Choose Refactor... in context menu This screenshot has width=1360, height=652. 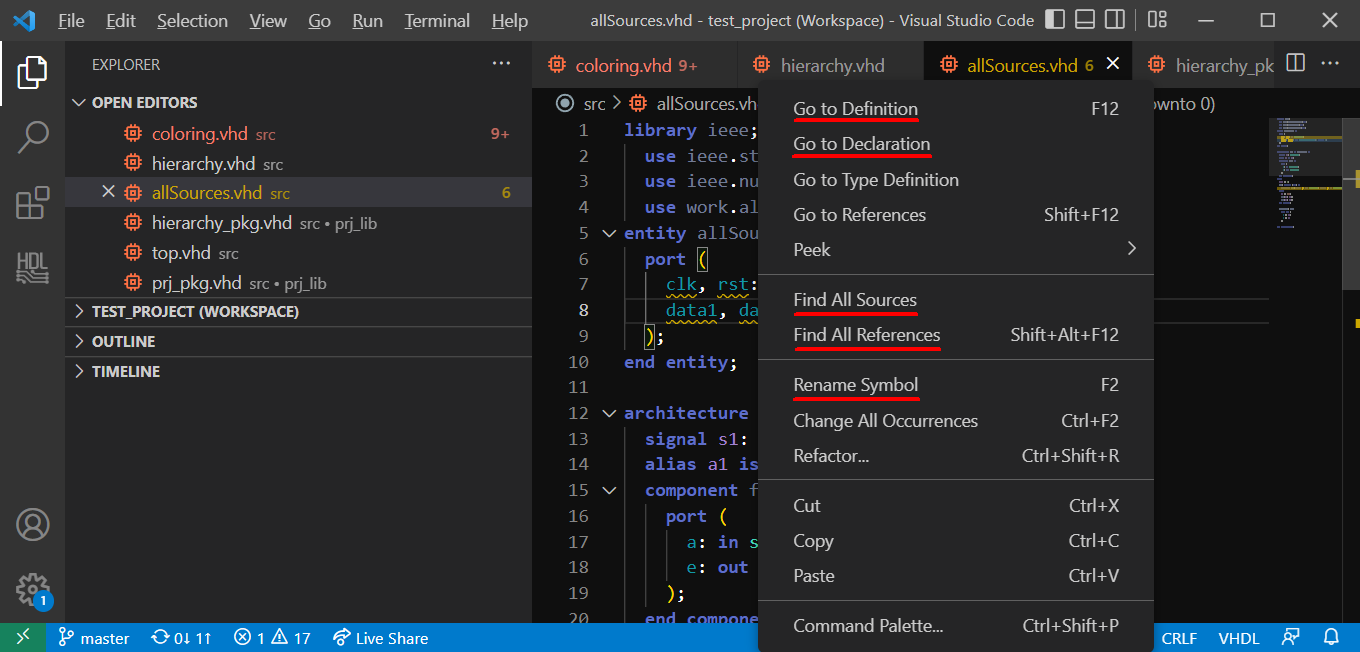click(x=956, y=456)
